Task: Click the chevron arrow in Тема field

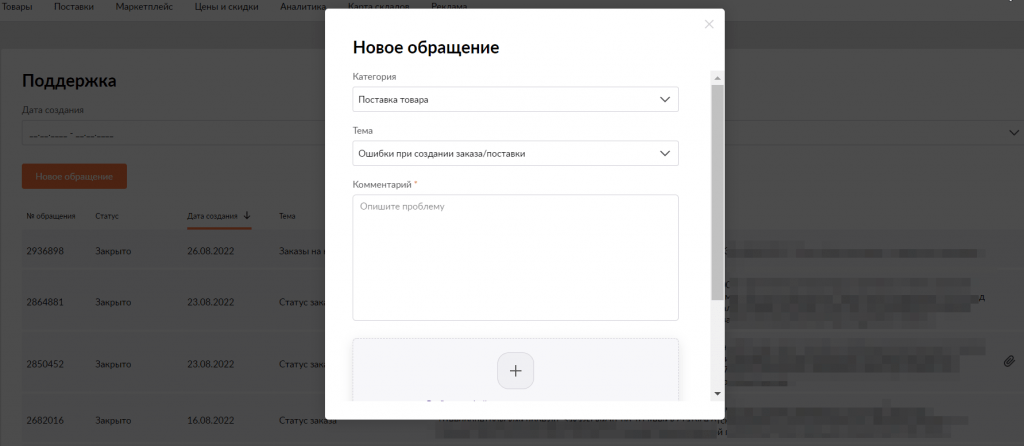Action: click(x=665, y=154)
